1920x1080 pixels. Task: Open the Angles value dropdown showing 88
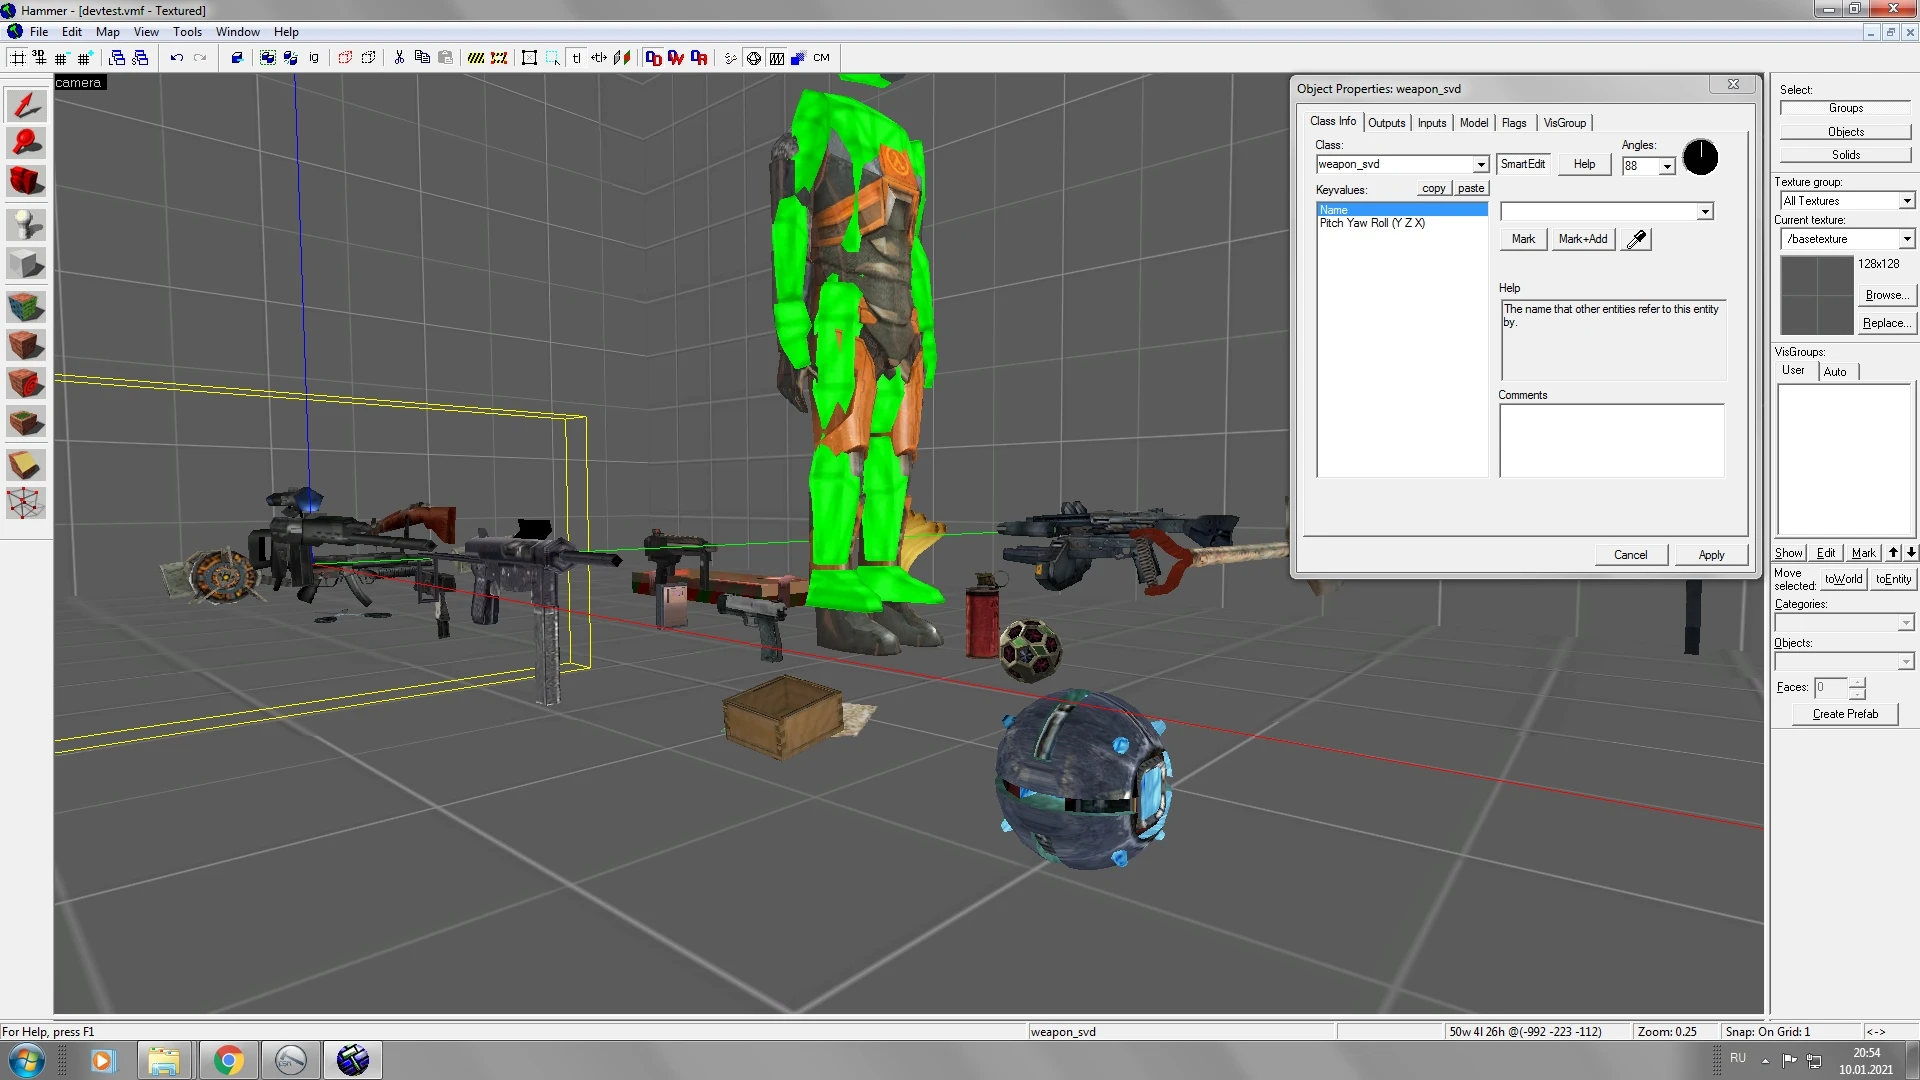pos(1667,166)
